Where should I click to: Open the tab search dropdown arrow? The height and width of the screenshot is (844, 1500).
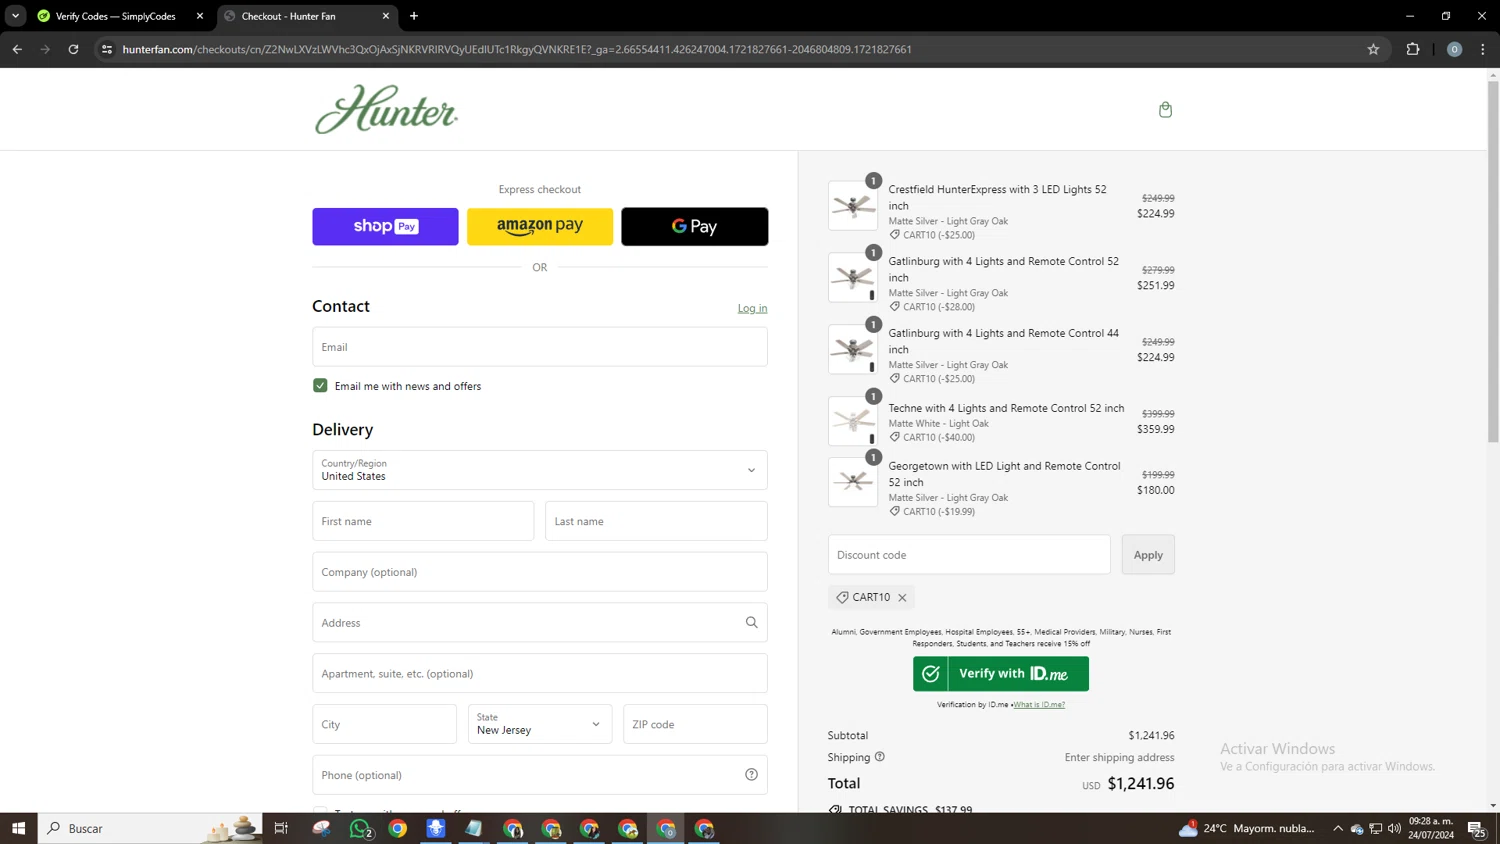coord(15,16)
